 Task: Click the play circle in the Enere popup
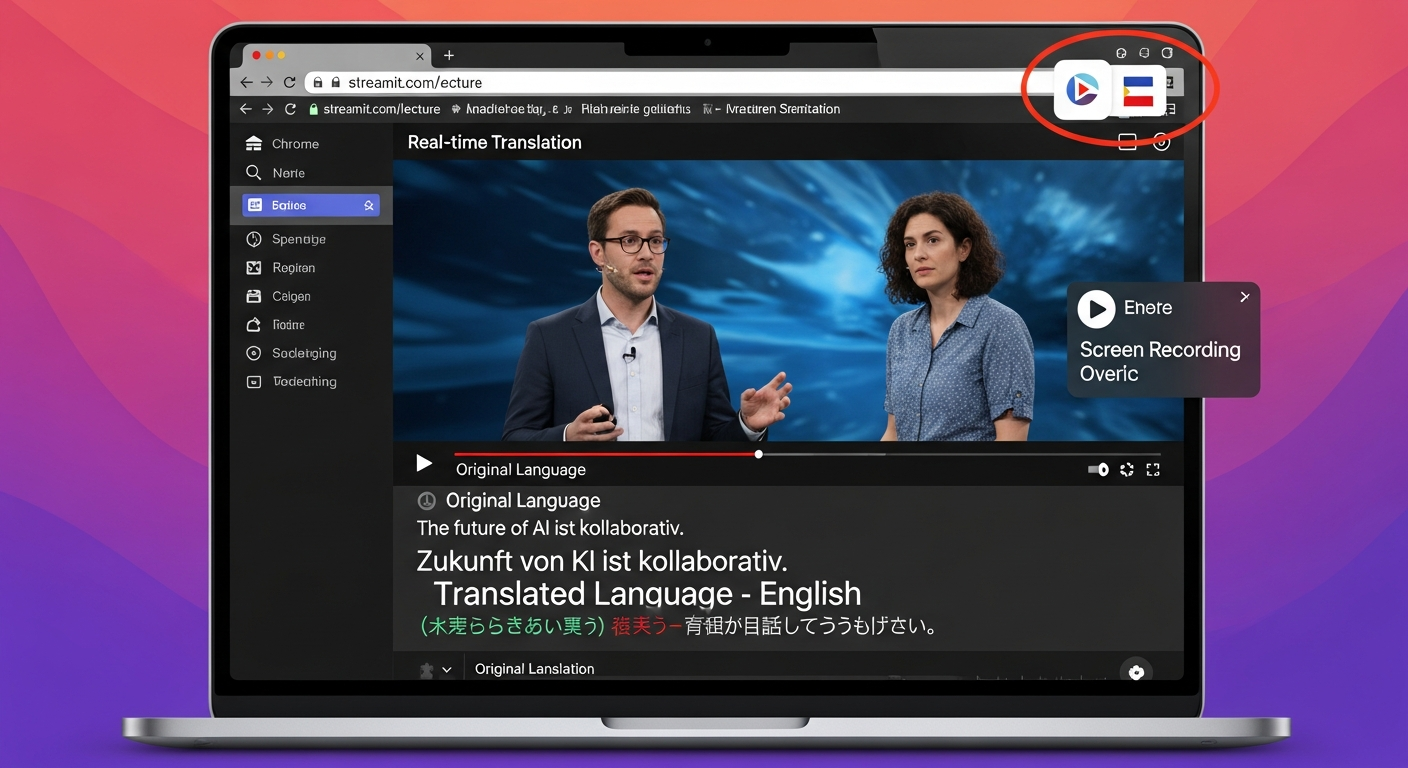1096,309
